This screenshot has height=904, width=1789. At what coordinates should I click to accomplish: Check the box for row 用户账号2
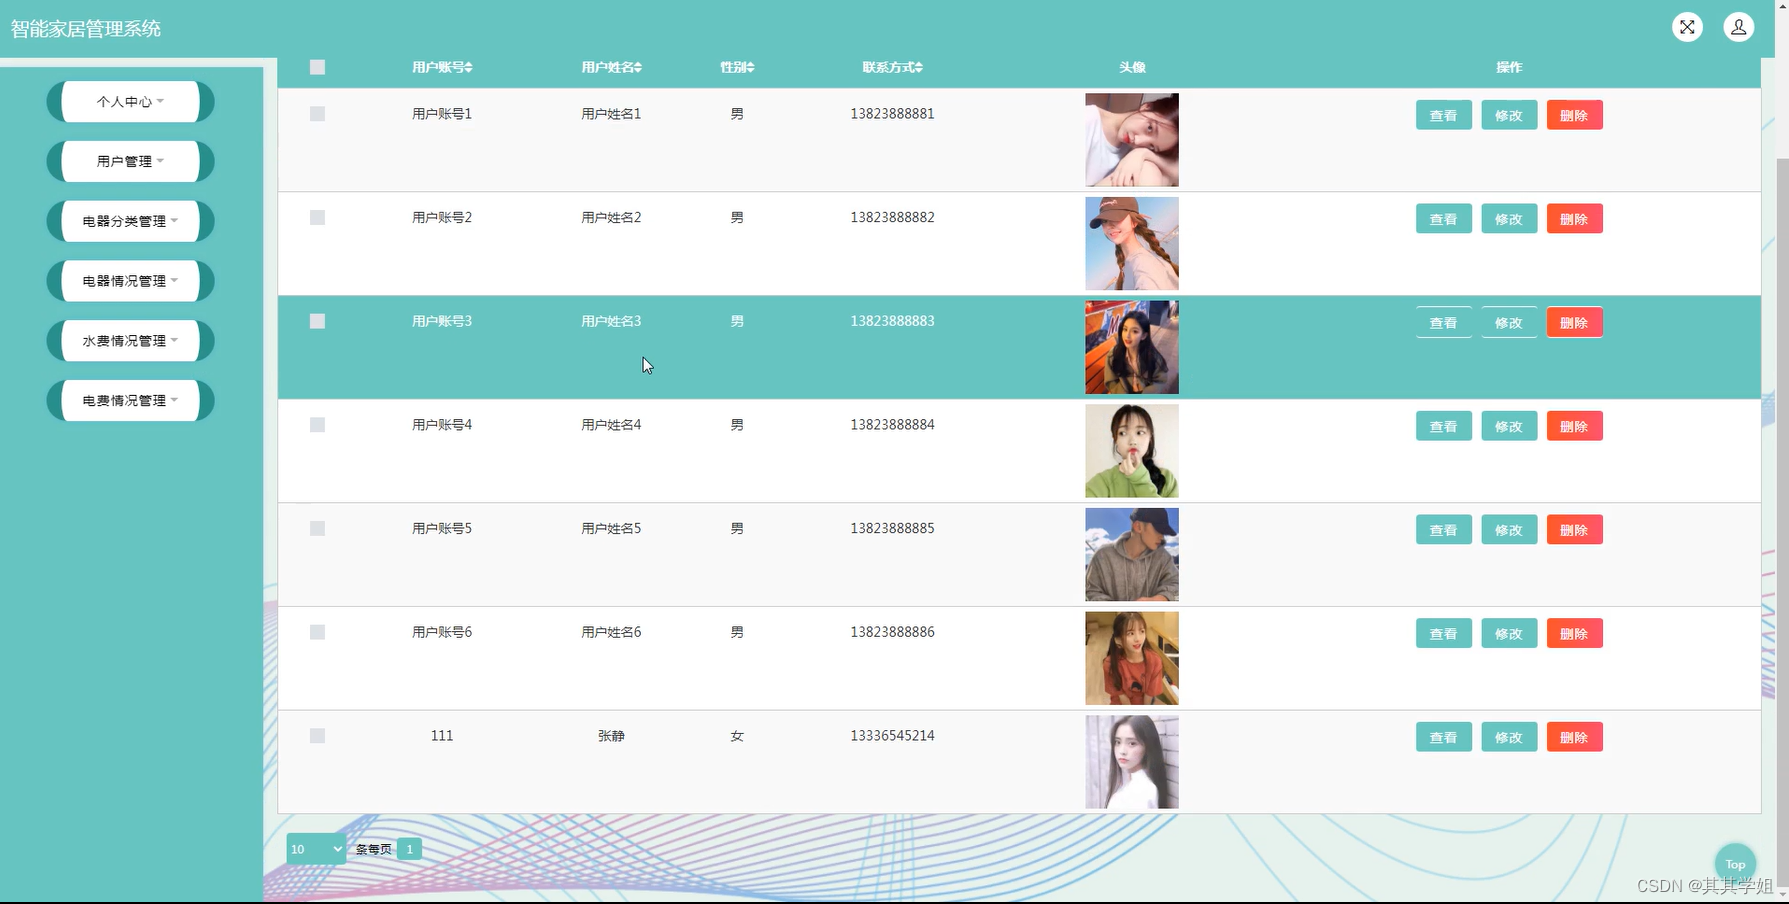pyautogui.click(x=317, y=218)
